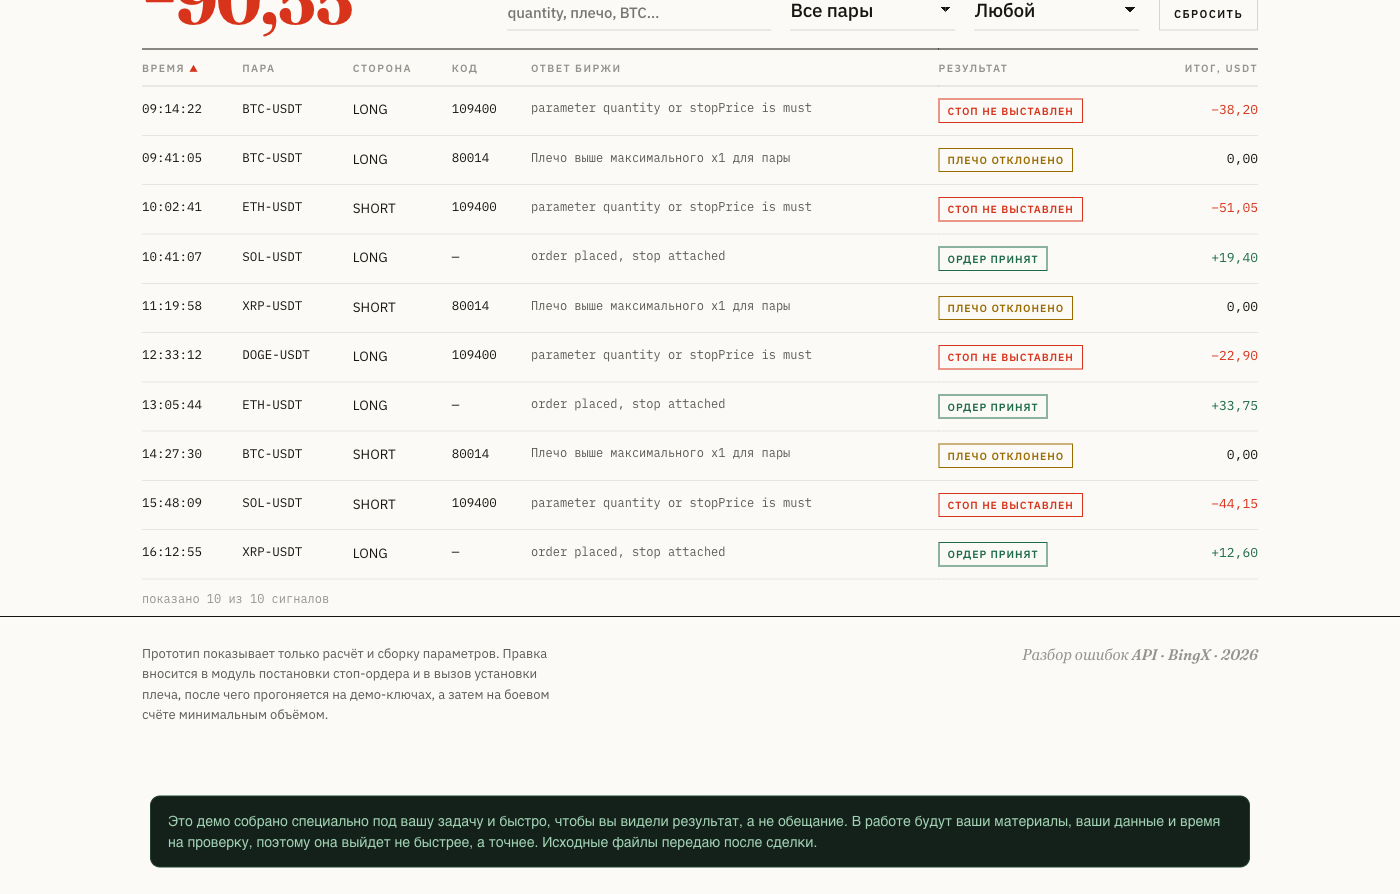Click ПЛЕЧО ОТКЛОНЕНО badge in 11:19:58 row

(x=1005, y=308)
